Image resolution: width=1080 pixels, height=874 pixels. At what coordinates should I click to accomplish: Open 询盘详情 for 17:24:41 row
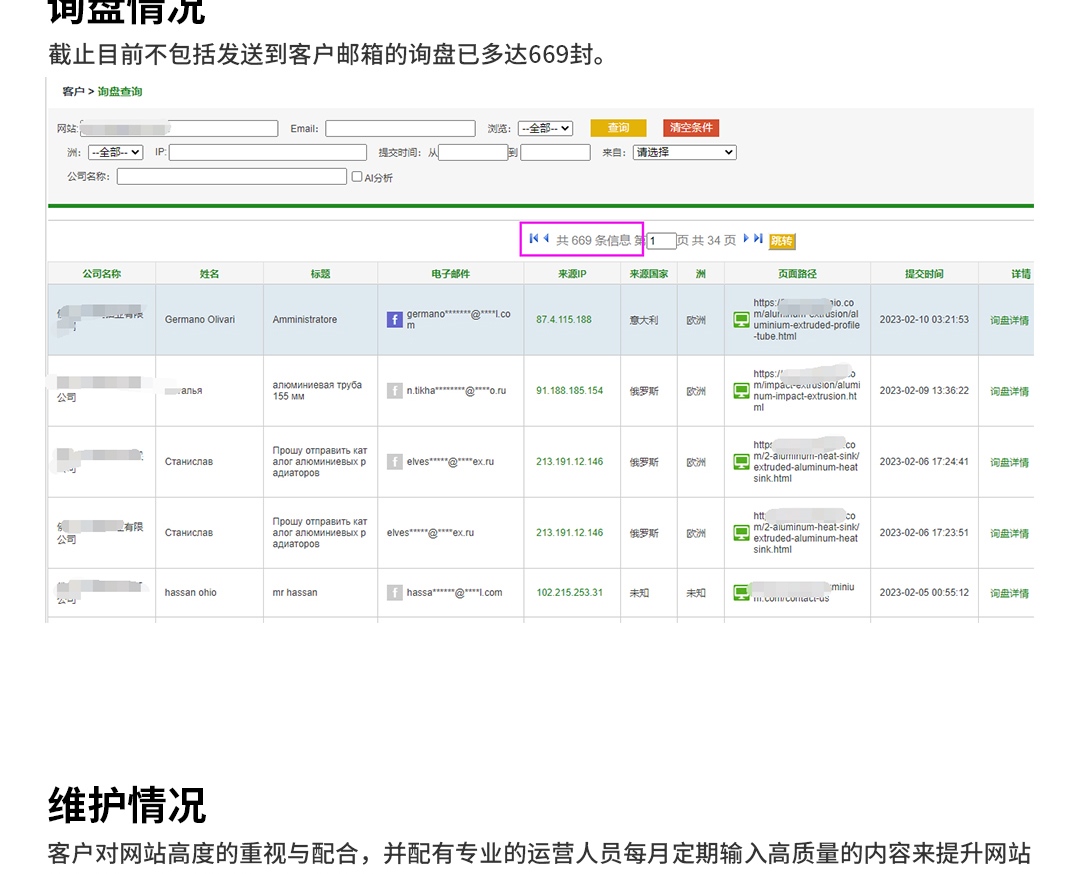pos(1009,462)
